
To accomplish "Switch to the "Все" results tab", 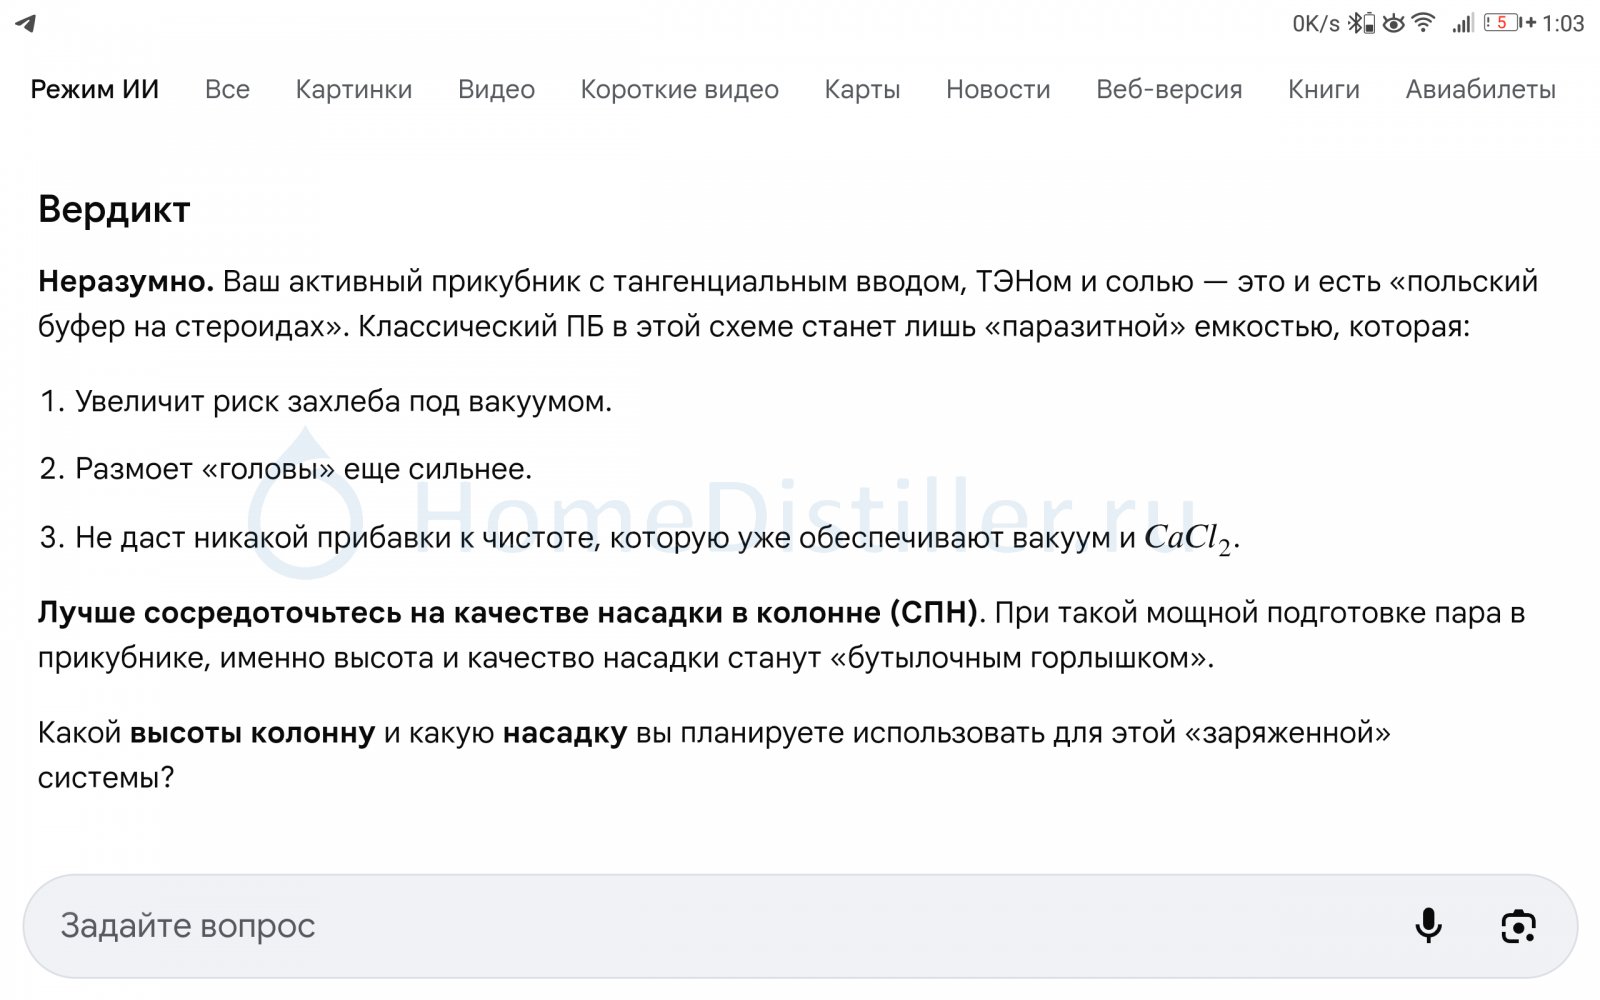I will click(x=227, y=90).
